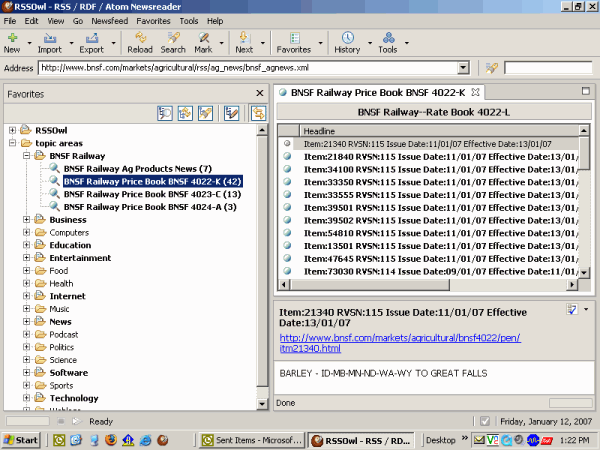Open the New button dropdown arrow

pos(29,42)
